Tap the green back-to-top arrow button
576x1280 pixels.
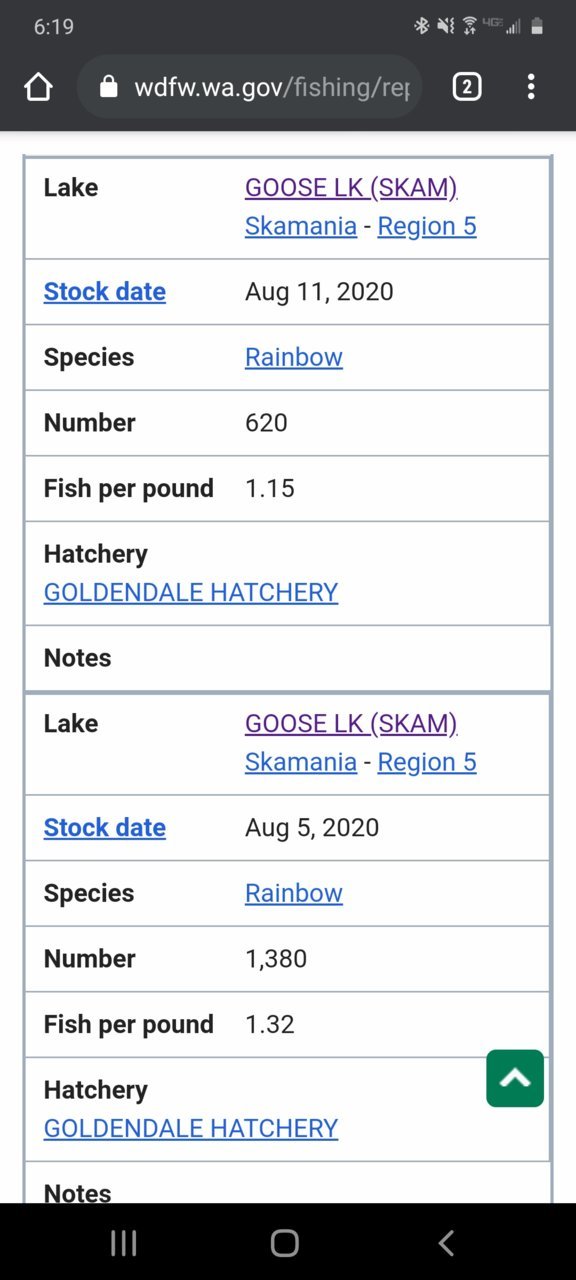click(x=515, y=1078)
